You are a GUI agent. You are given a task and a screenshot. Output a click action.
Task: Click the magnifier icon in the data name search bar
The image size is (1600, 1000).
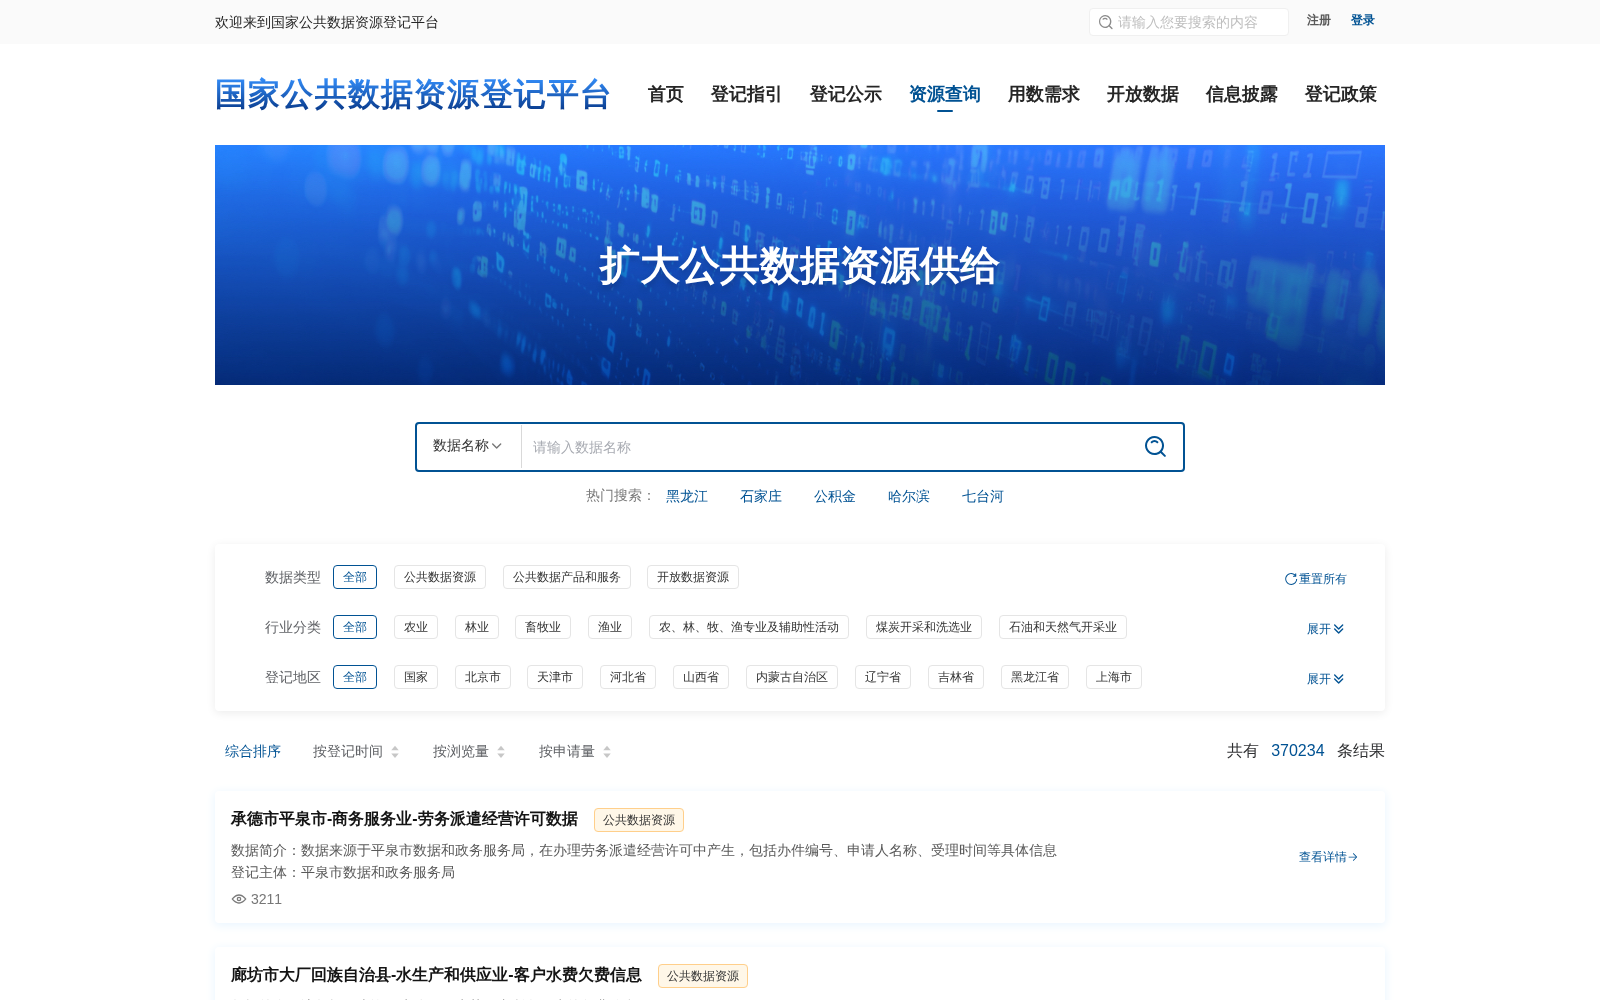[1155, 447]
